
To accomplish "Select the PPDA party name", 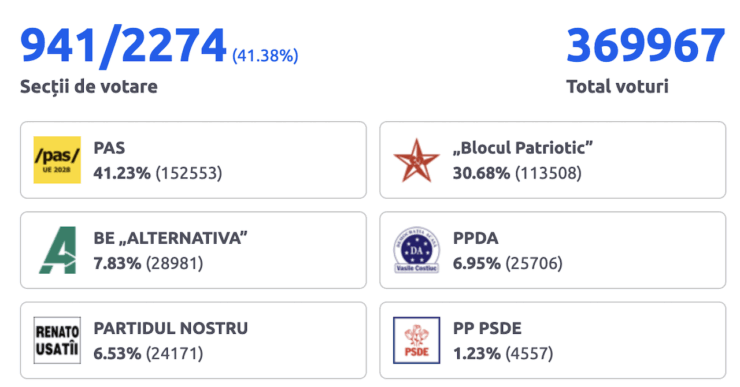I will click(x=476, y=238).
